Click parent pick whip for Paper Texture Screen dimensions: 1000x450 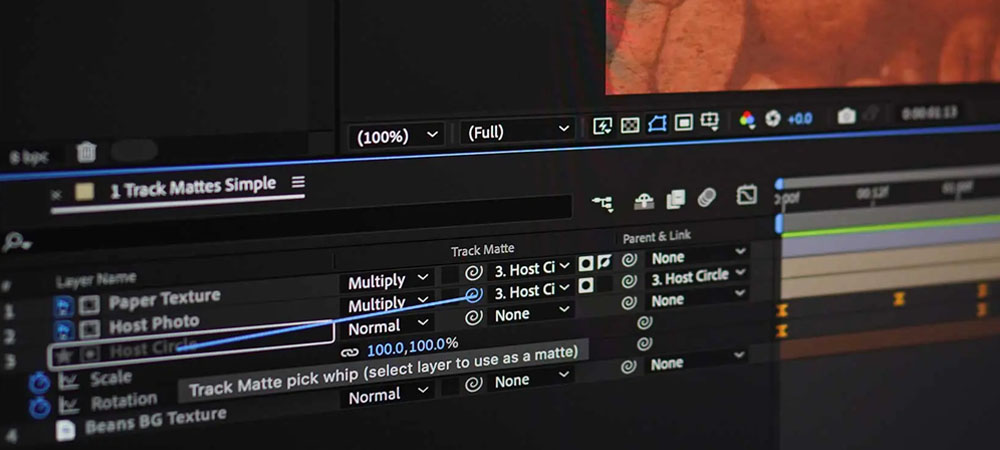[x=629, y=260]
